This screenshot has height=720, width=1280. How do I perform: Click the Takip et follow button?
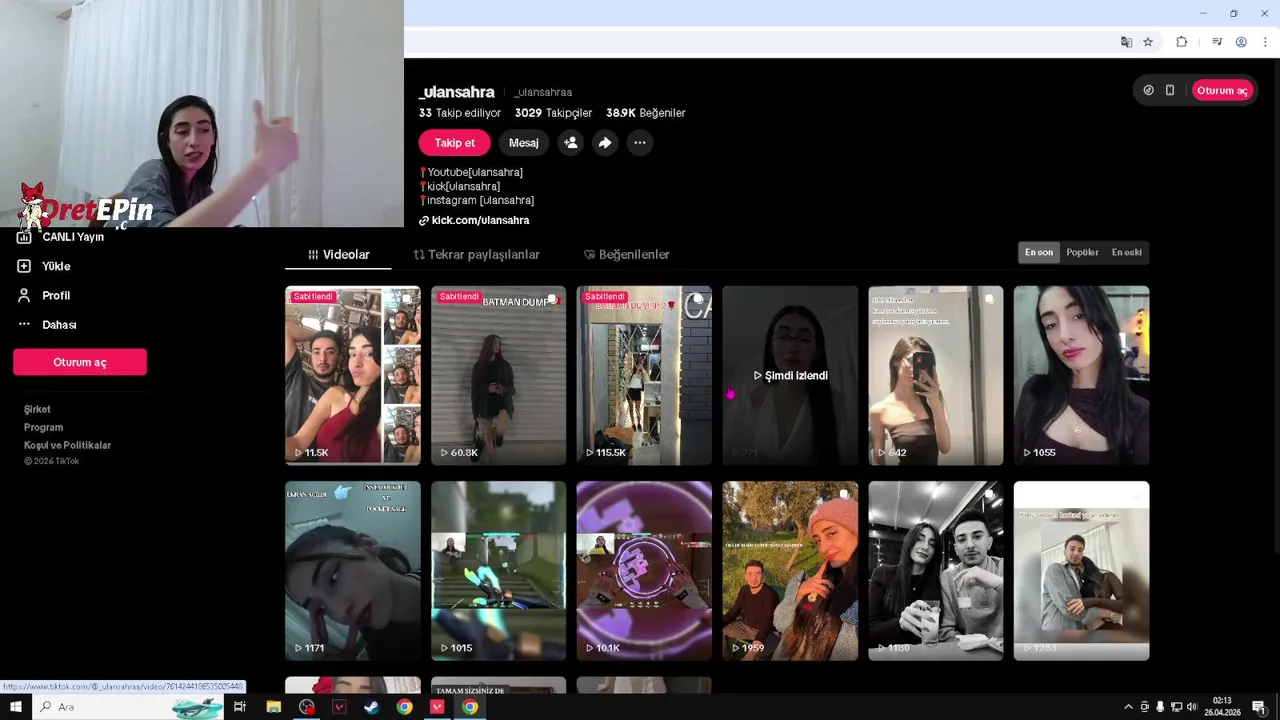click(x=454, y=143)
